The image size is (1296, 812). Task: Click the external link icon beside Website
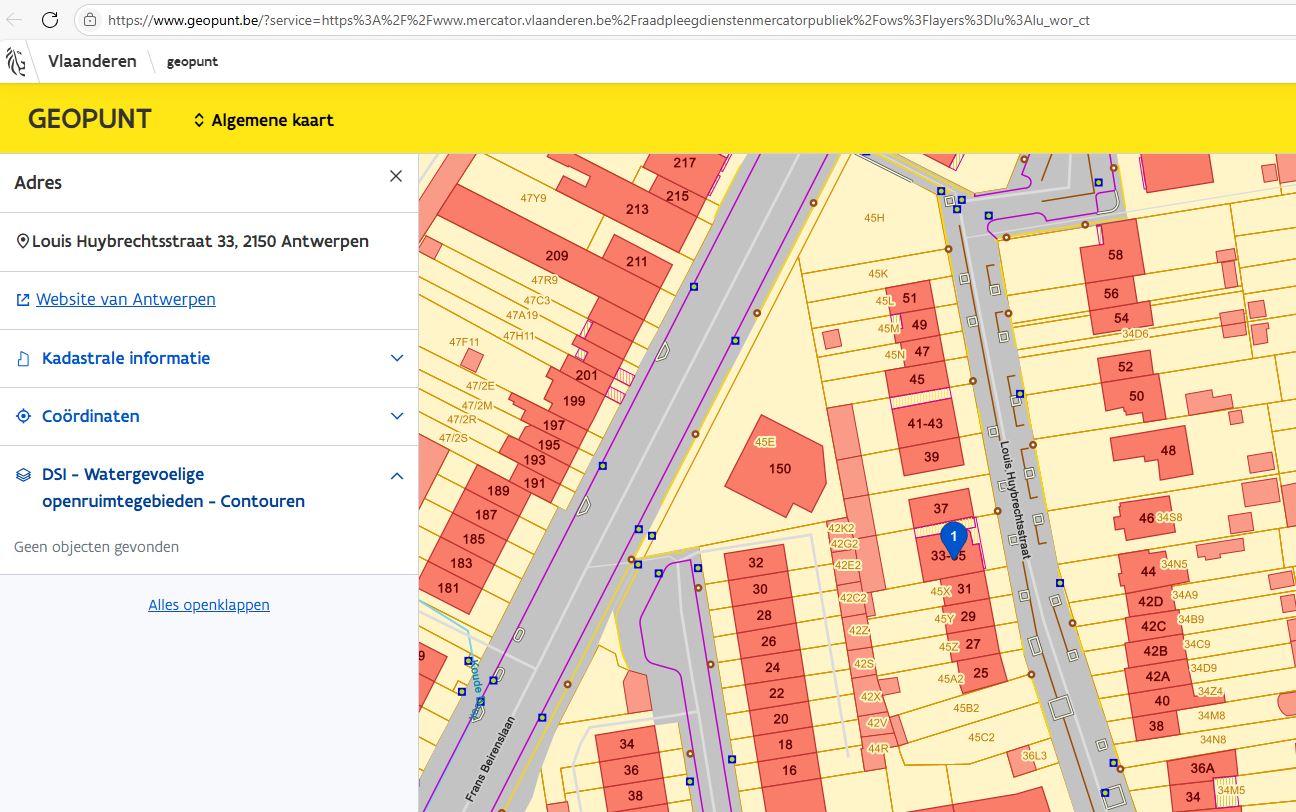[23, 300]
